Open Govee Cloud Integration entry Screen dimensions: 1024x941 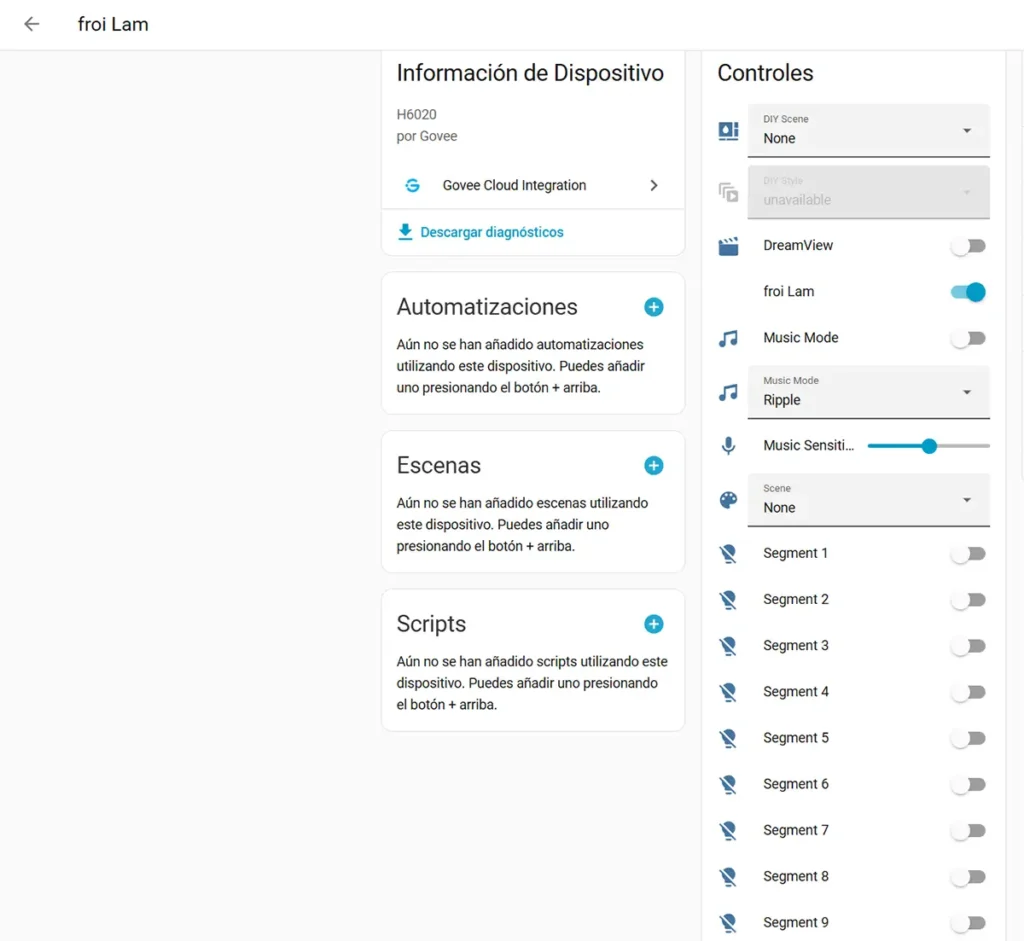click(x=532, y=185)
